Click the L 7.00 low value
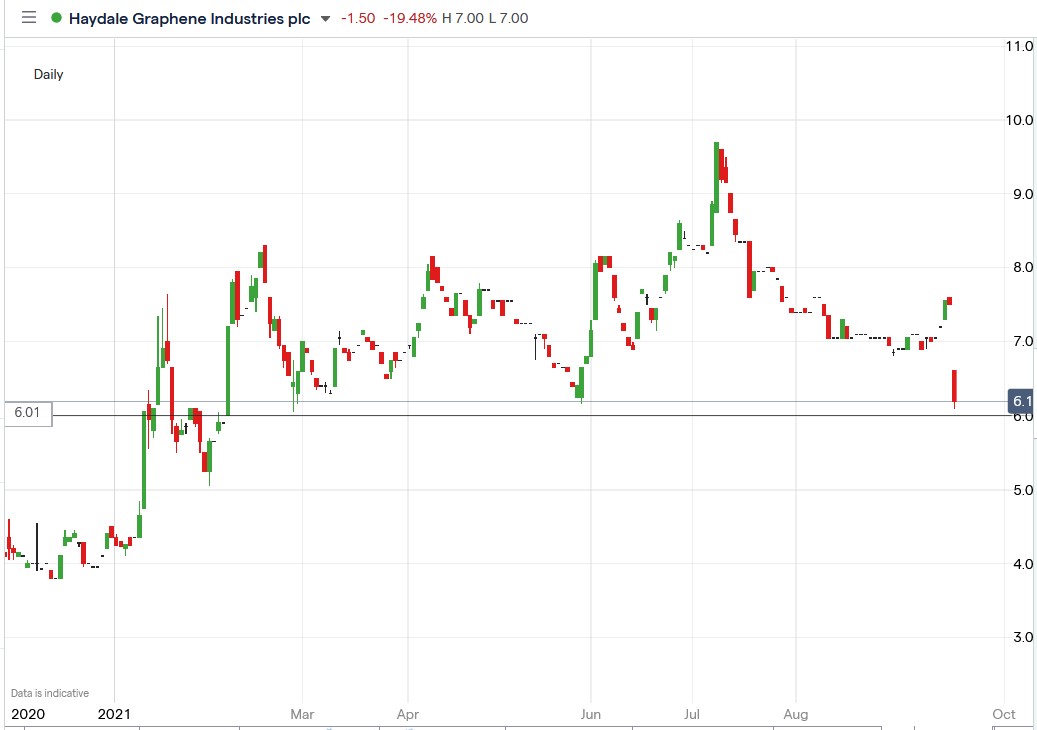1037x730 pixels. pyautogui.click(x=509, y=18)
